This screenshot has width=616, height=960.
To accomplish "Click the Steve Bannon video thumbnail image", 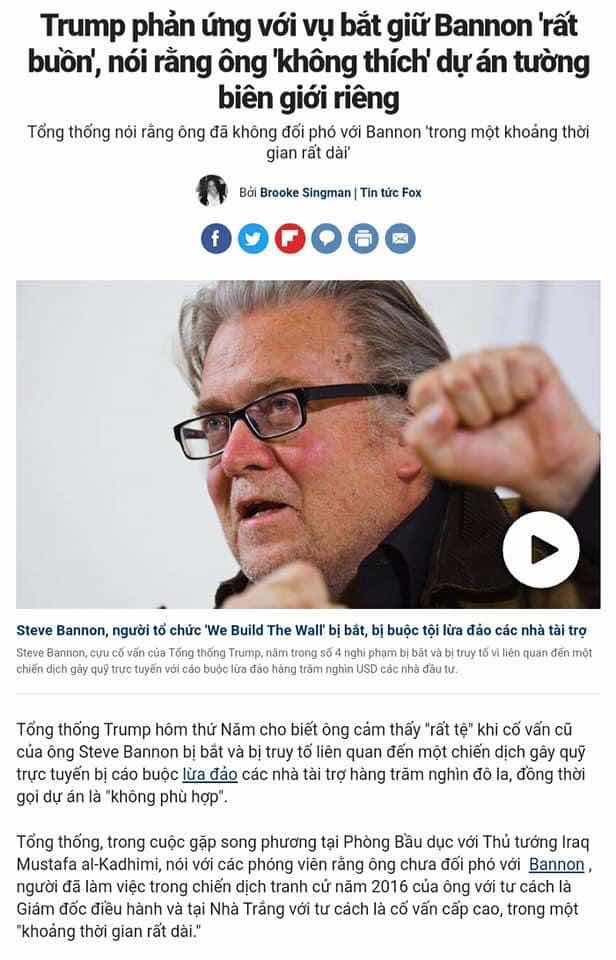I will [x=308, y=444].
